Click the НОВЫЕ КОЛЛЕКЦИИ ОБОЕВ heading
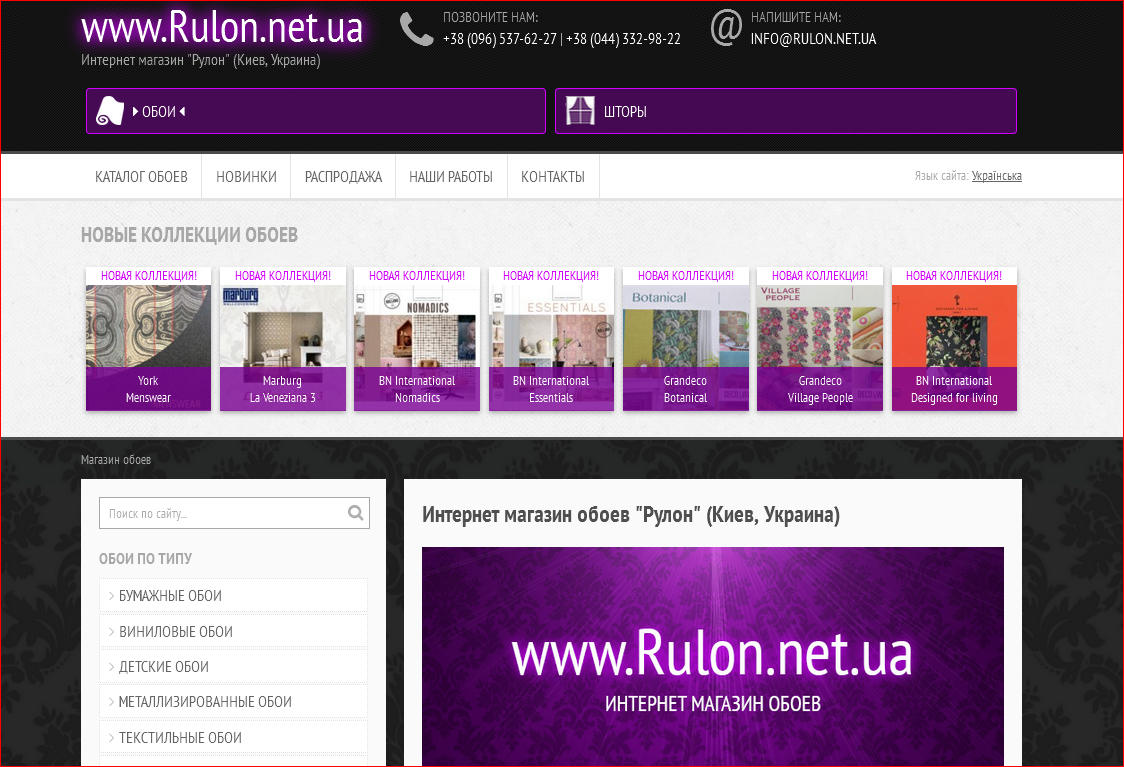This screenshot has width=1124, height=767. click(189, 235)
